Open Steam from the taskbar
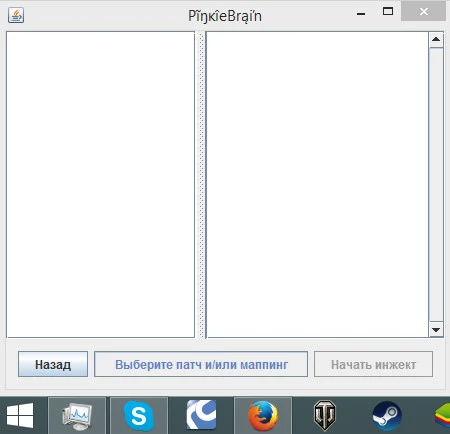The height and width of the screenshot is (434, 450). [x=387, y=416]
